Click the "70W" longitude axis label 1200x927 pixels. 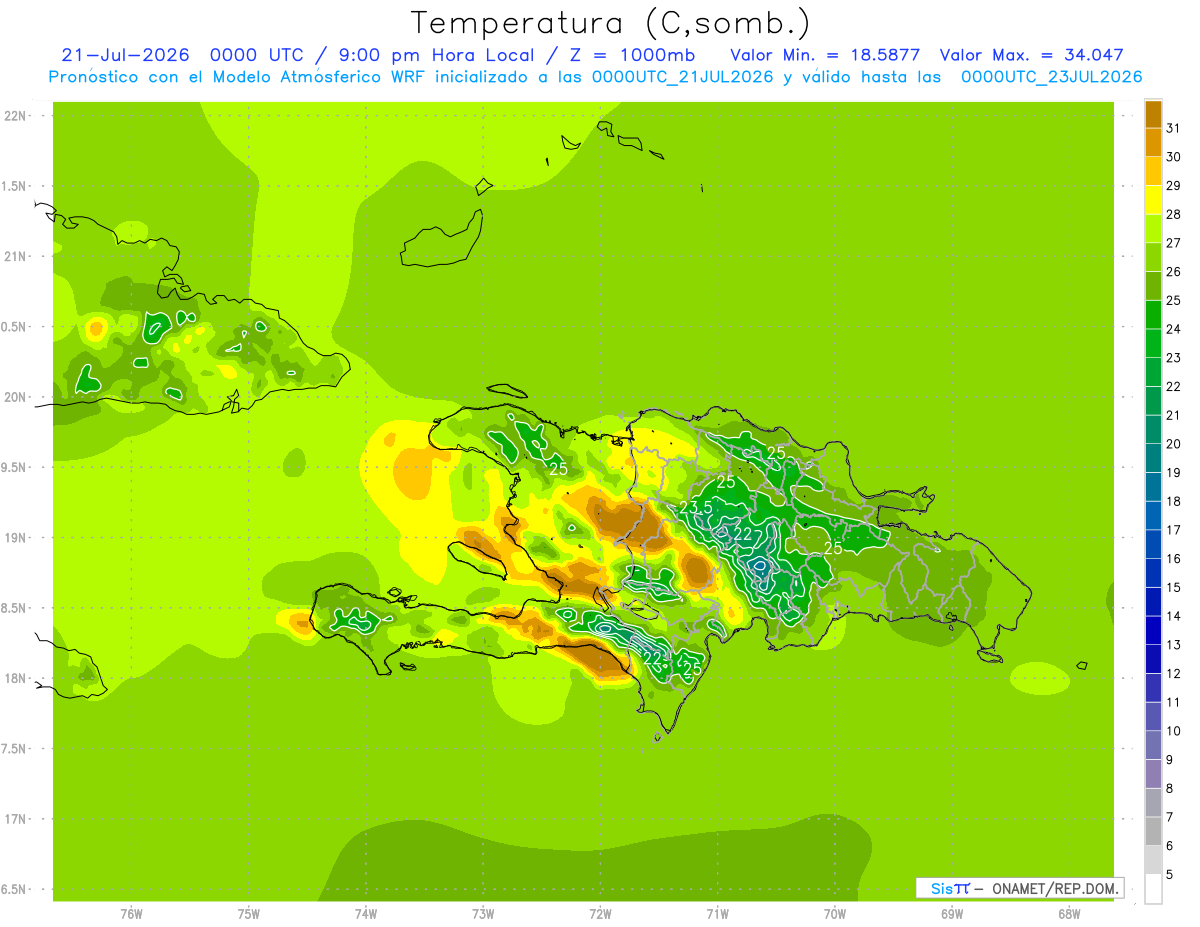[835, 913]
